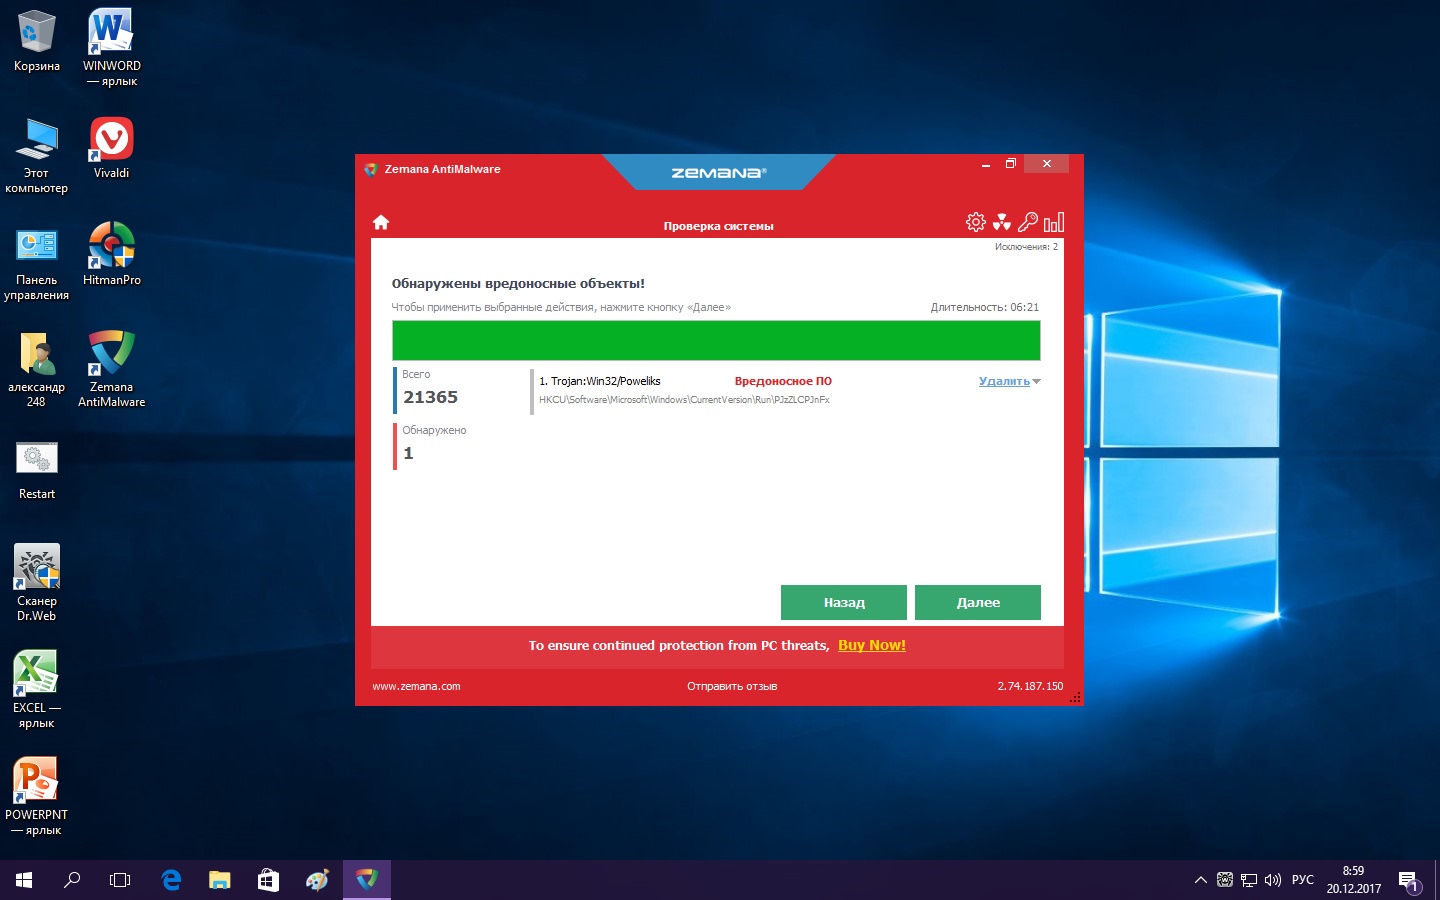Click the Вредоносное ПО threat label
The width and height of the screenshot is (1440, 900).
point(783,381)
